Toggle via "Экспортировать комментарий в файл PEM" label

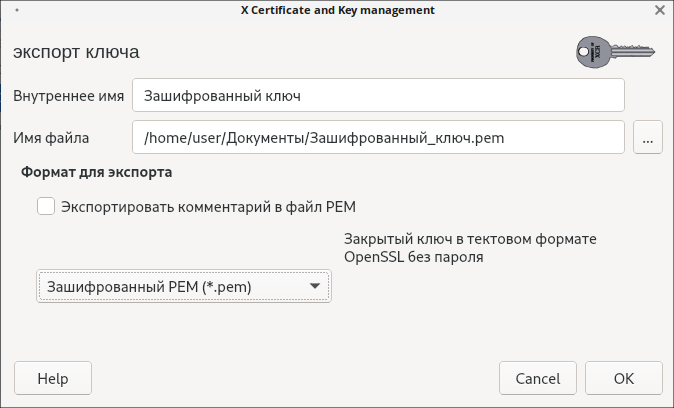[208, 207]
